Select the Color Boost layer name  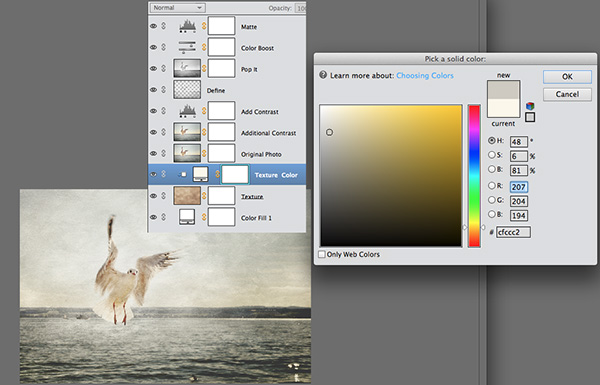pos(257,48)
